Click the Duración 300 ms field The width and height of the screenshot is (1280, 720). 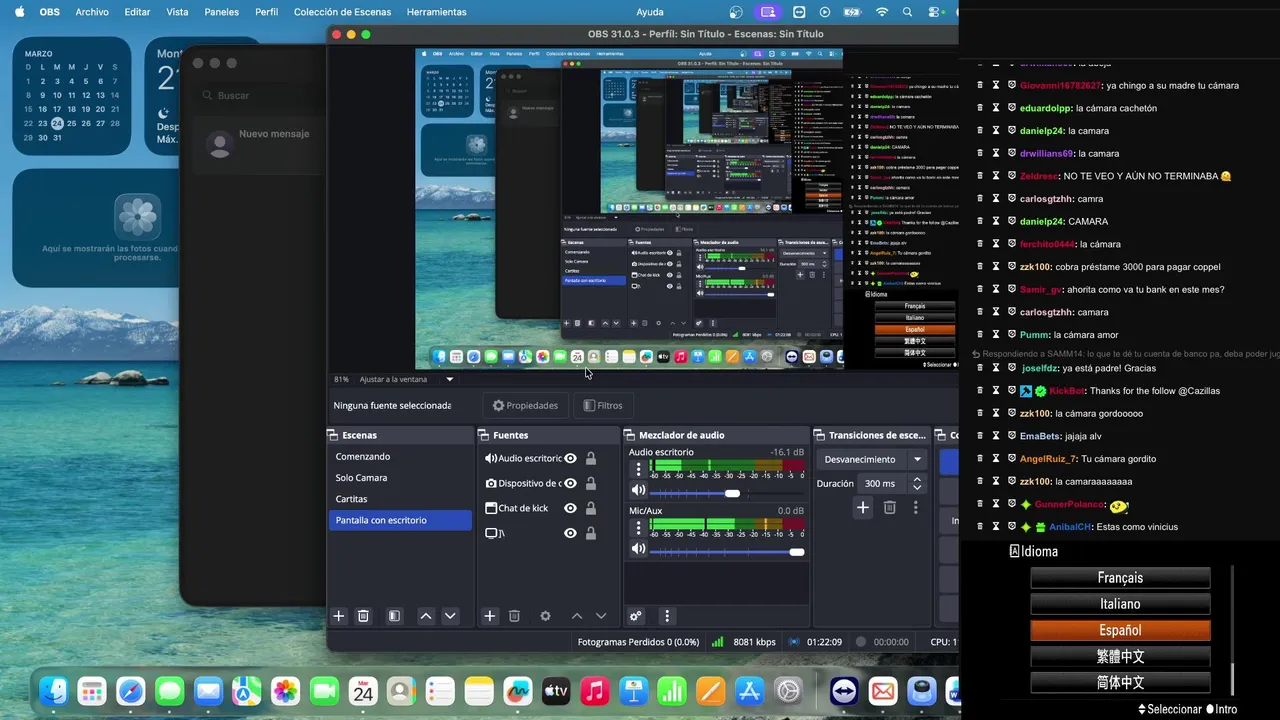click(883, 483)
